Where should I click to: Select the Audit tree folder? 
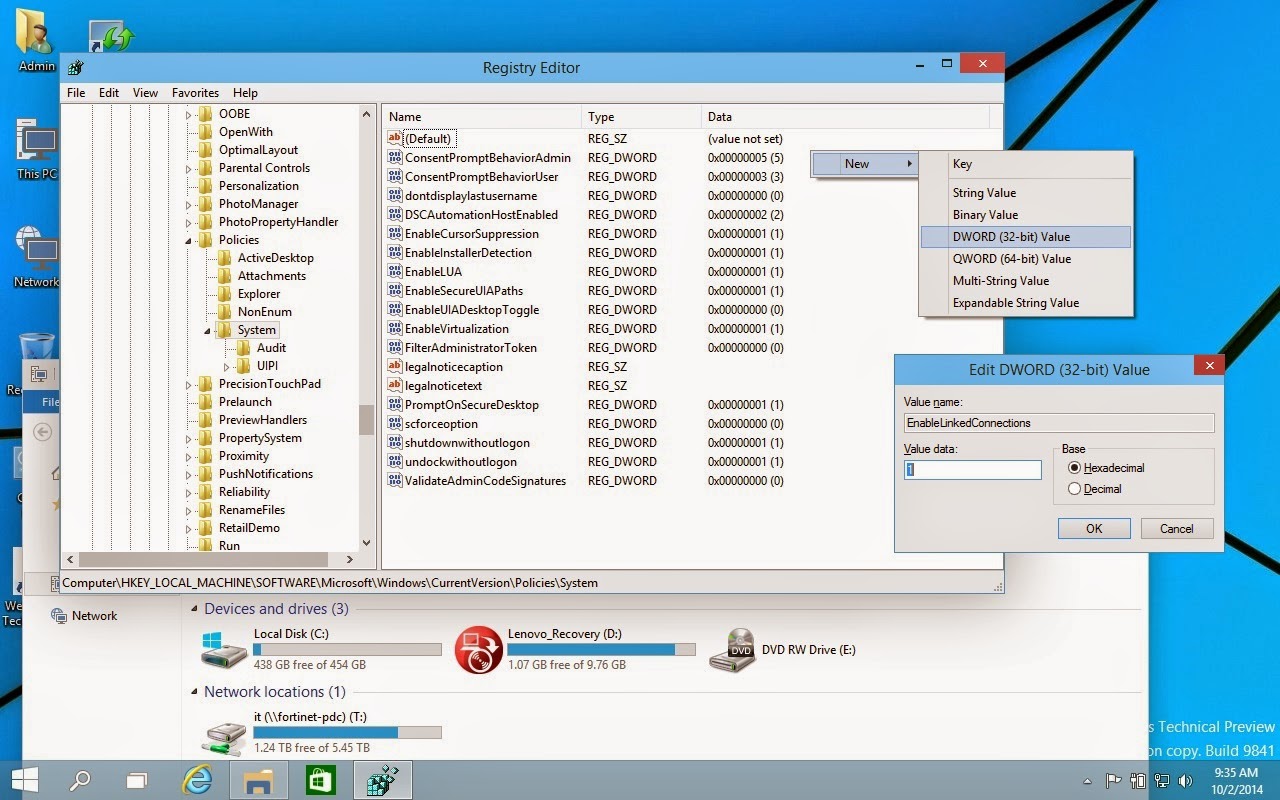[271, 348]
